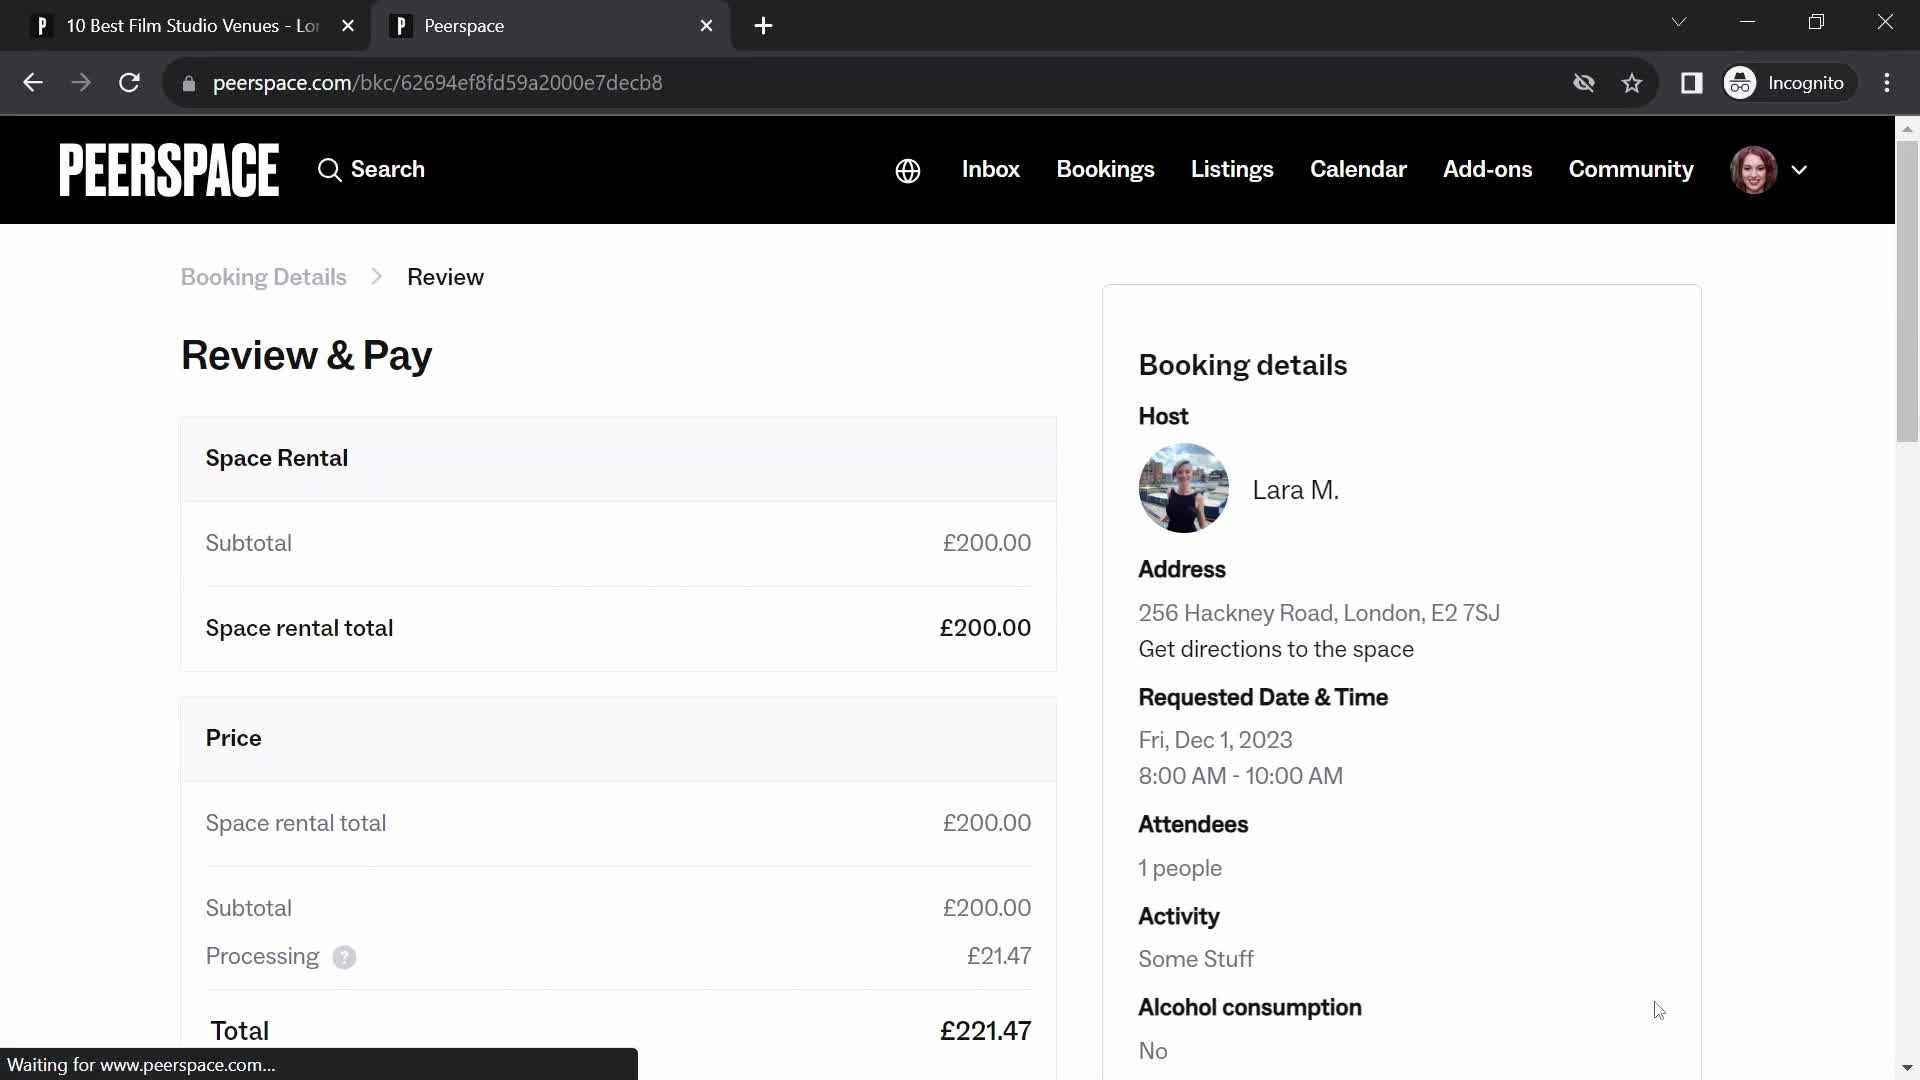Click the user profile avatar icon
1920x1080 pixels.
[x=1756, y=169]
